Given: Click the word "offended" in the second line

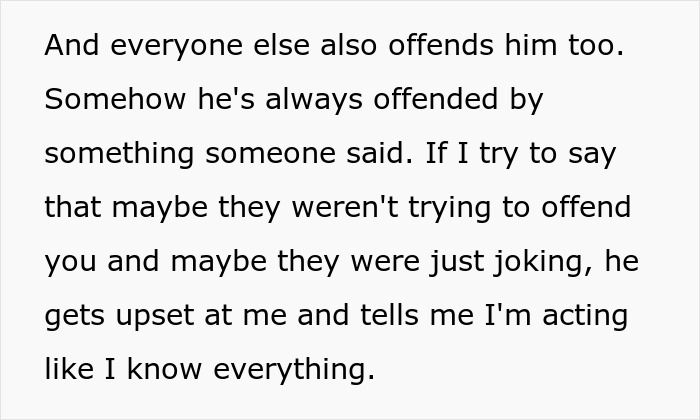Looking at the screenshot, I should (x=428, y=100).
